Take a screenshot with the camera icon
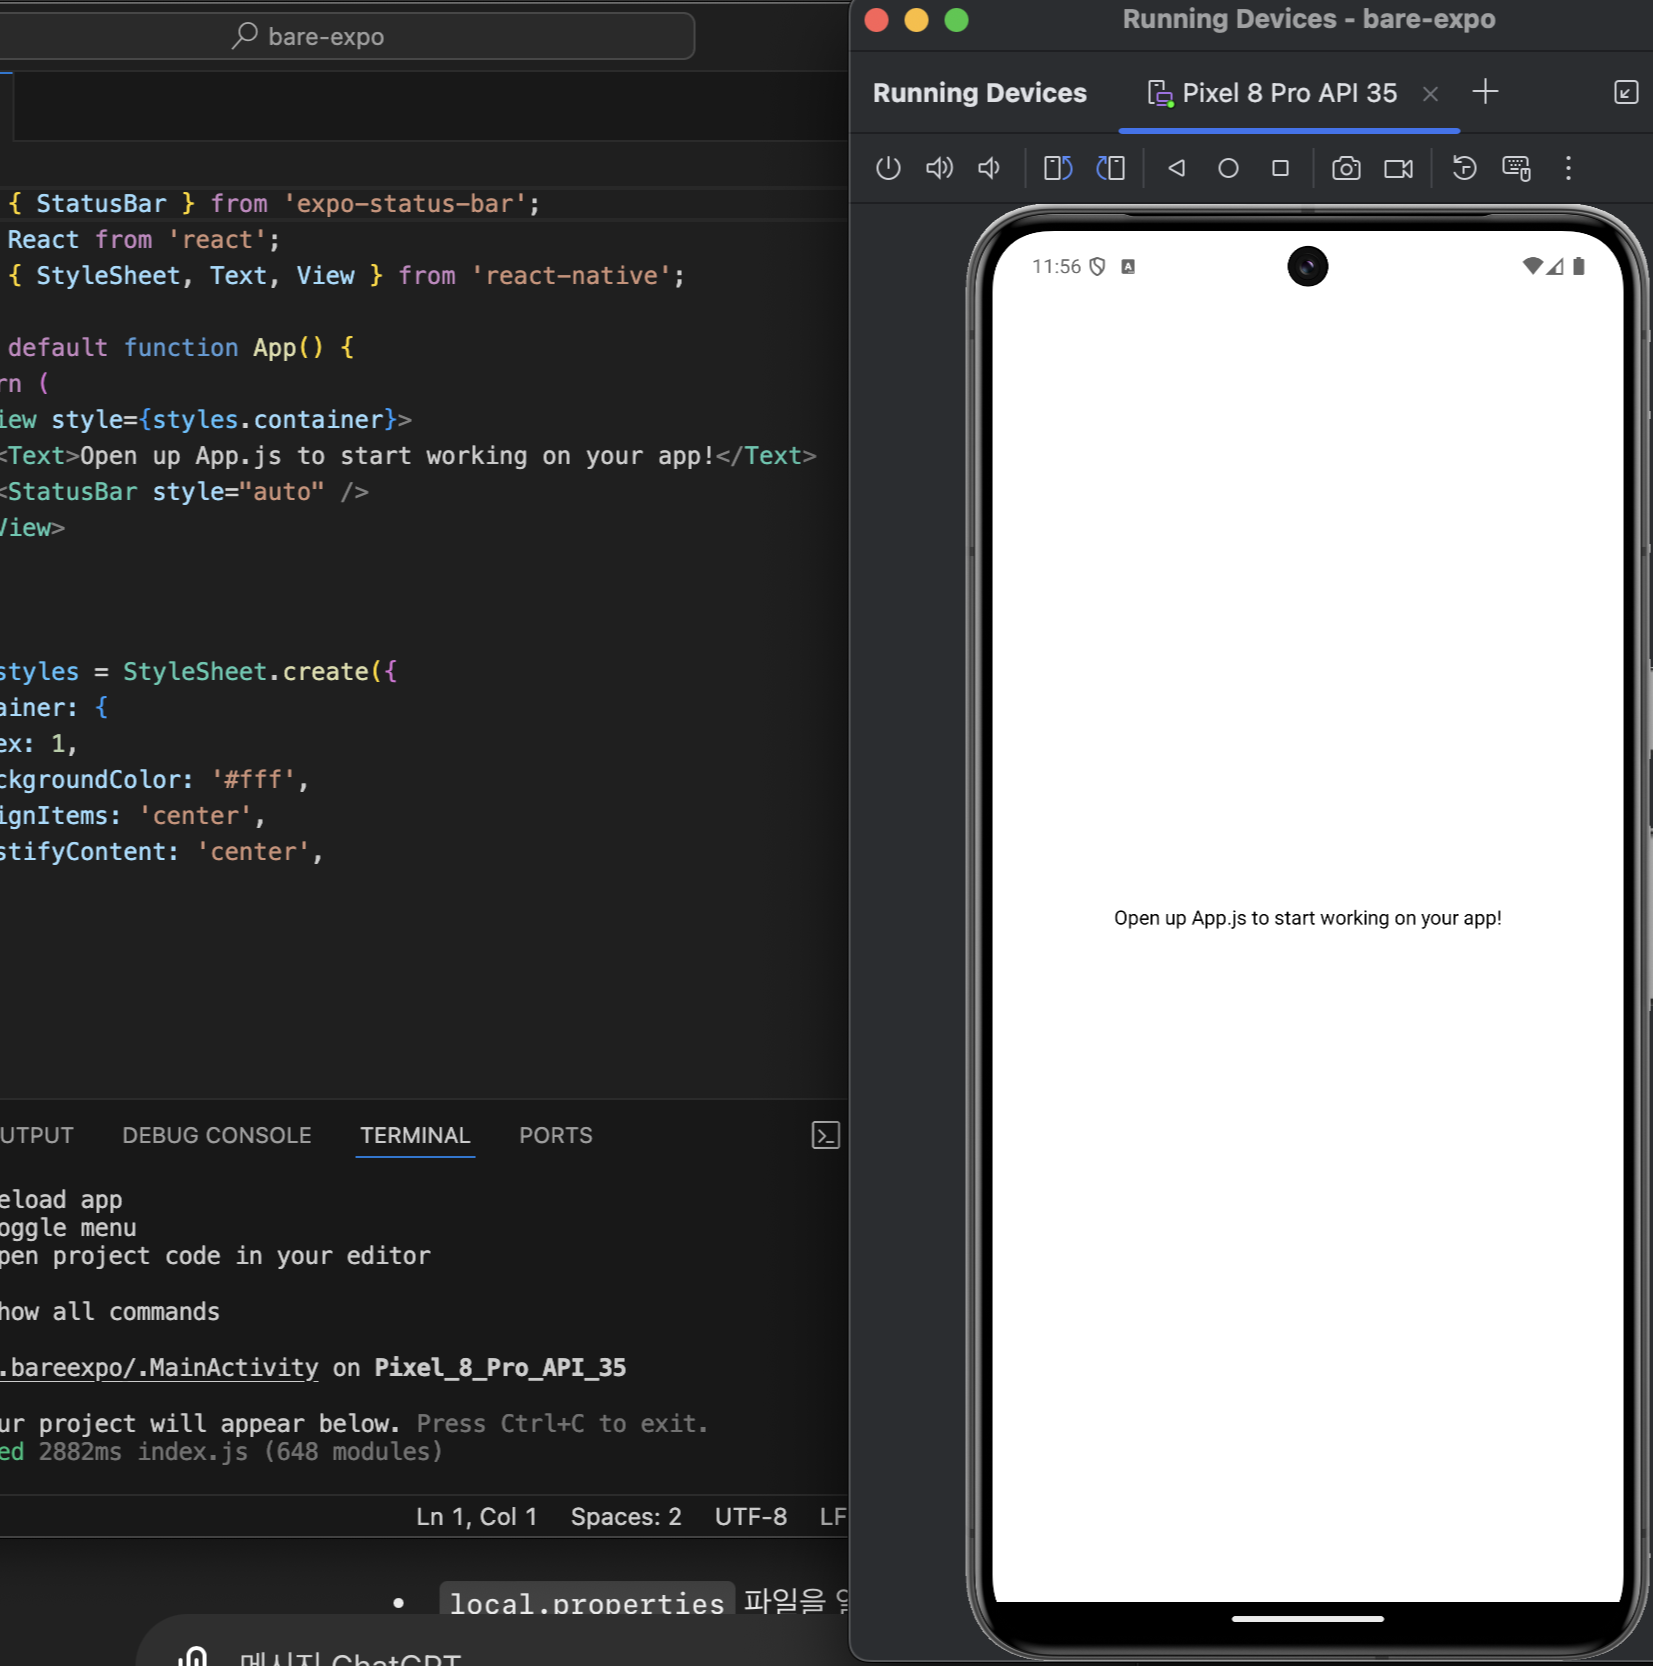 (1345, 168)
